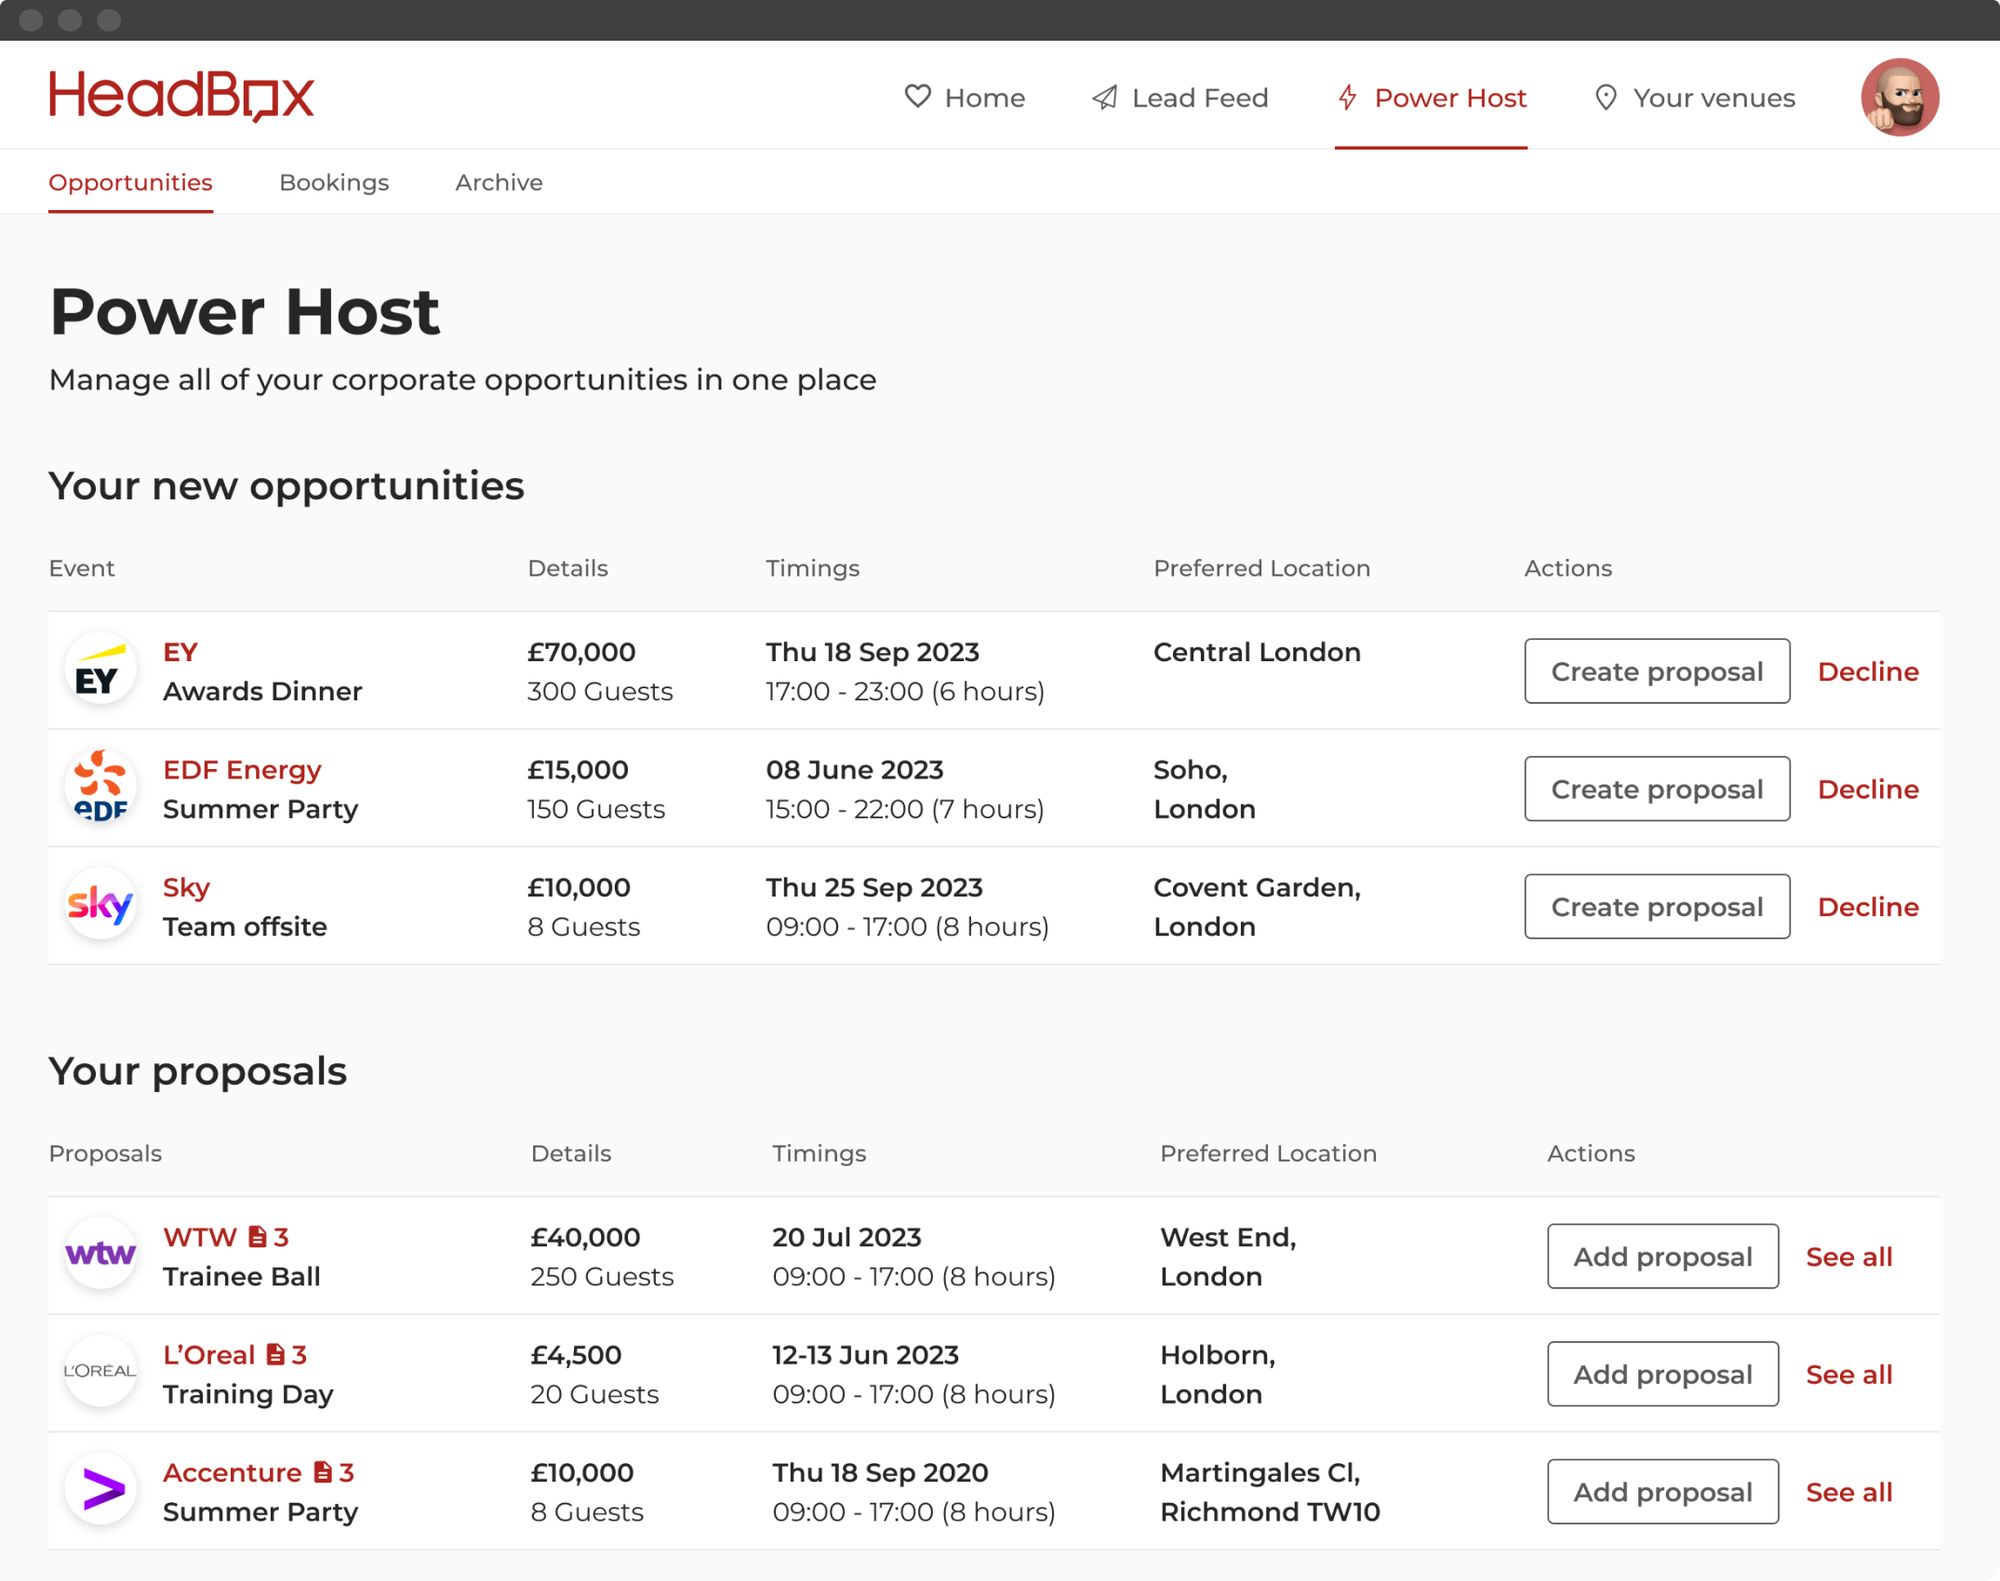Switch to the Bookings tab
The height and width of the screenshot is (1581, 2000).
335,182
